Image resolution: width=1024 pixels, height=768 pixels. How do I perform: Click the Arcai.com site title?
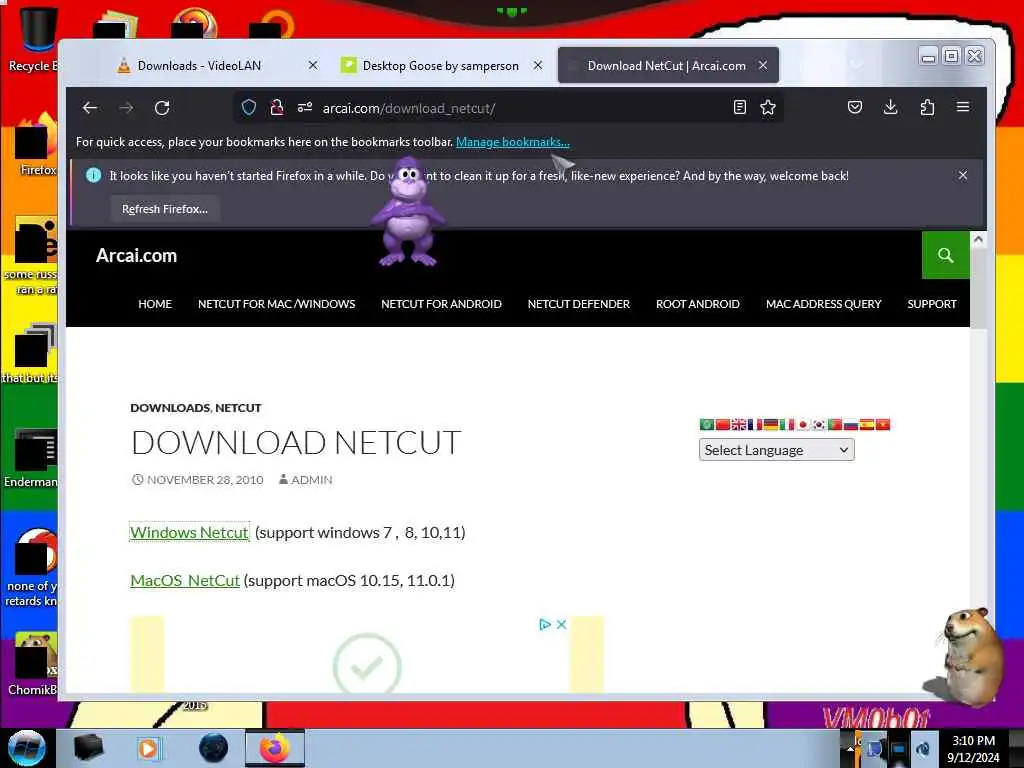click(x=136, y=255)
